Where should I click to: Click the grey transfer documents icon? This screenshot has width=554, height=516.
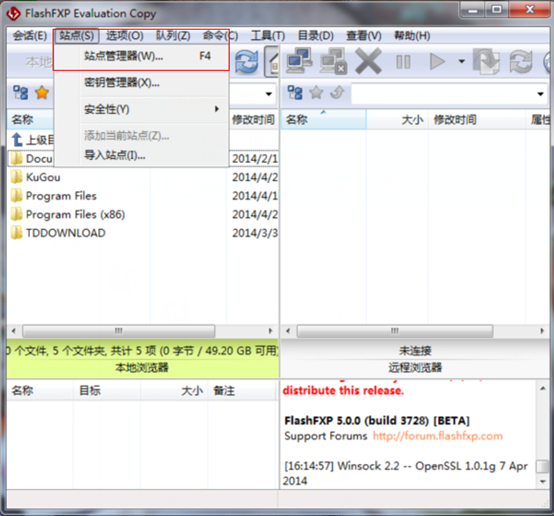[x=487, y=61]
